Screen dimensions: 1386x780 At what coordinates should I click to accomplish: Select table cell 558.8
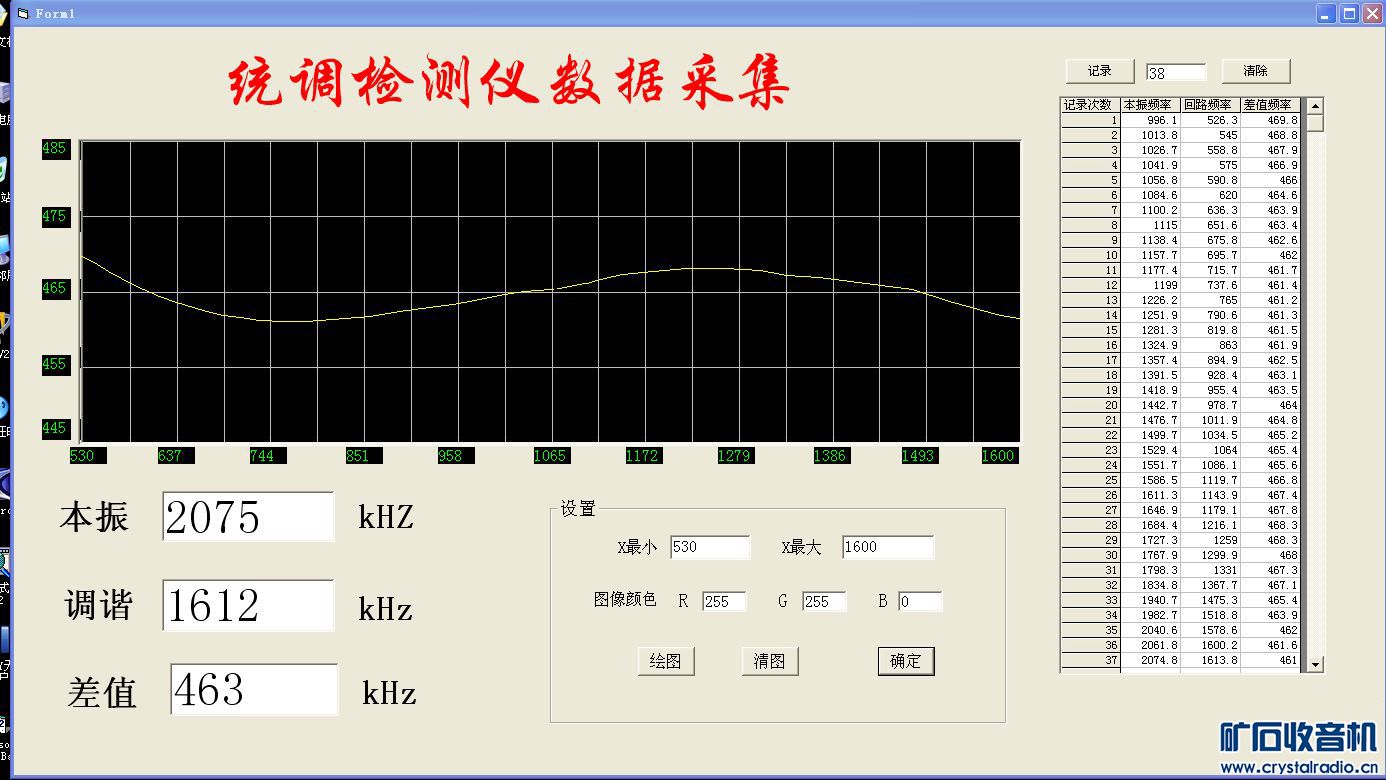click(x=1210, y=150)
